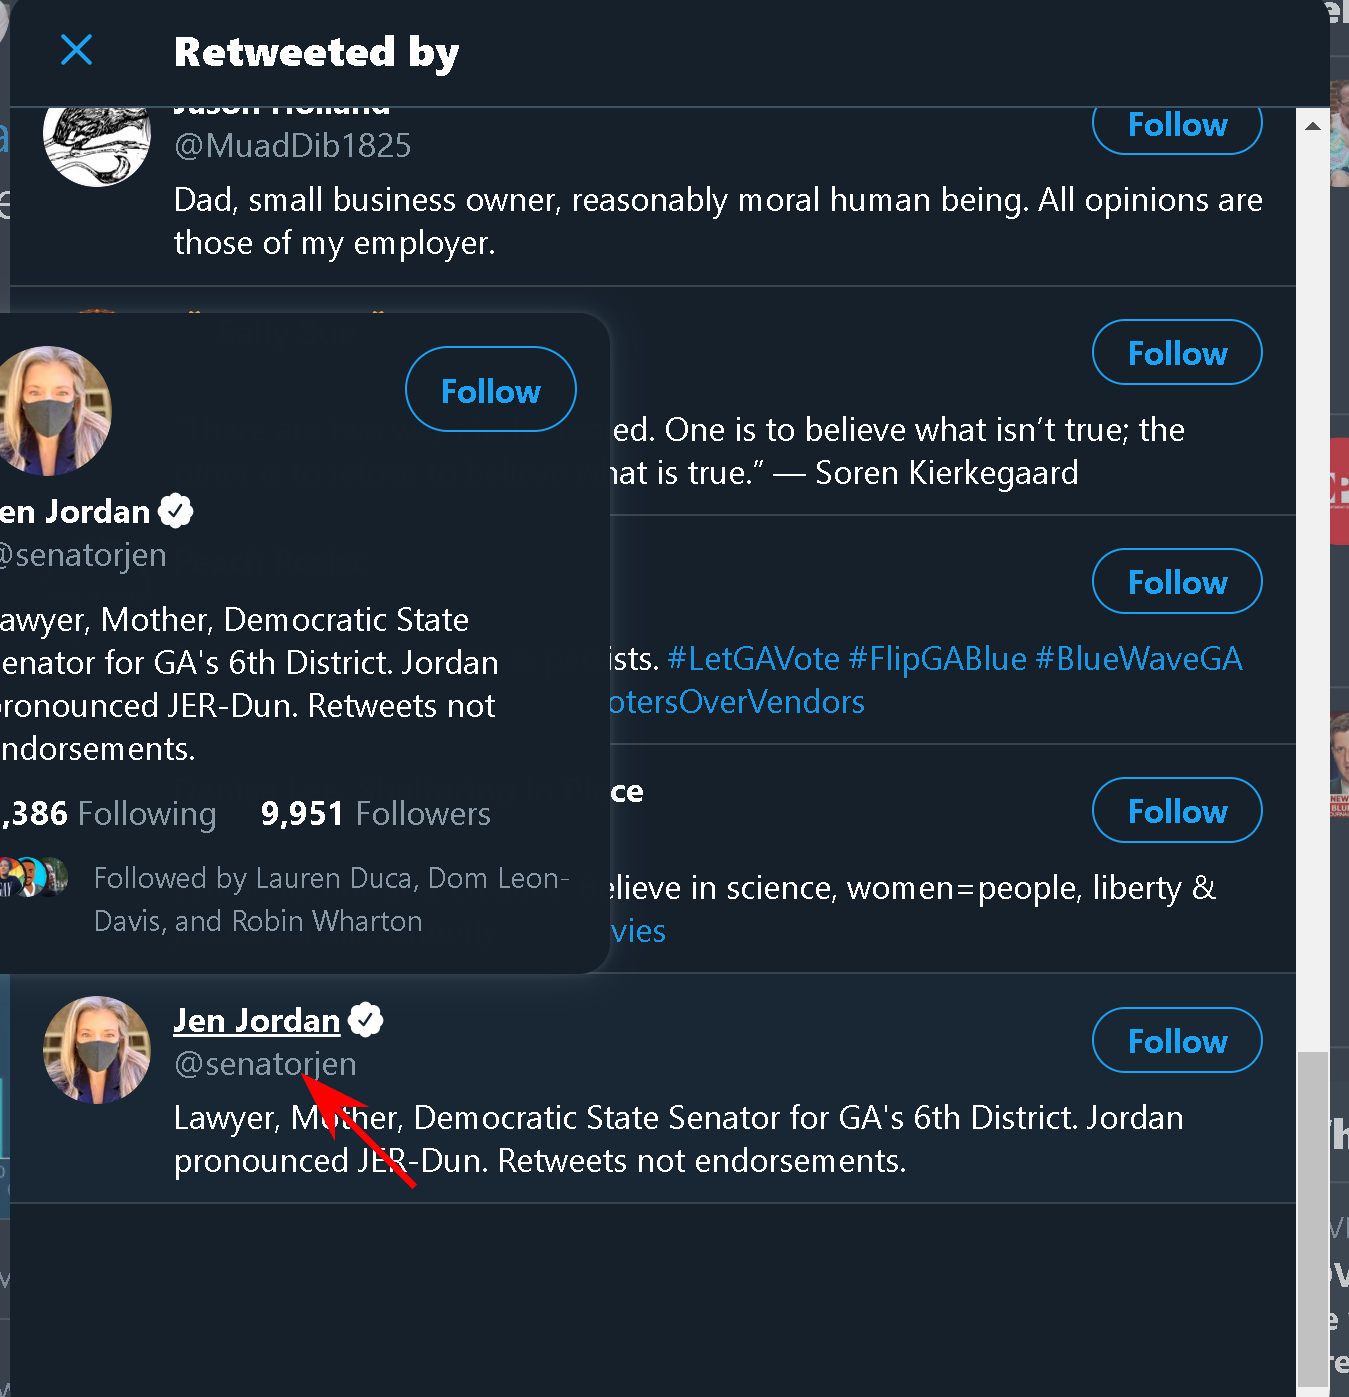Click the hover card verified badge
The image size is (1349, 1397).
pos(176,511)
